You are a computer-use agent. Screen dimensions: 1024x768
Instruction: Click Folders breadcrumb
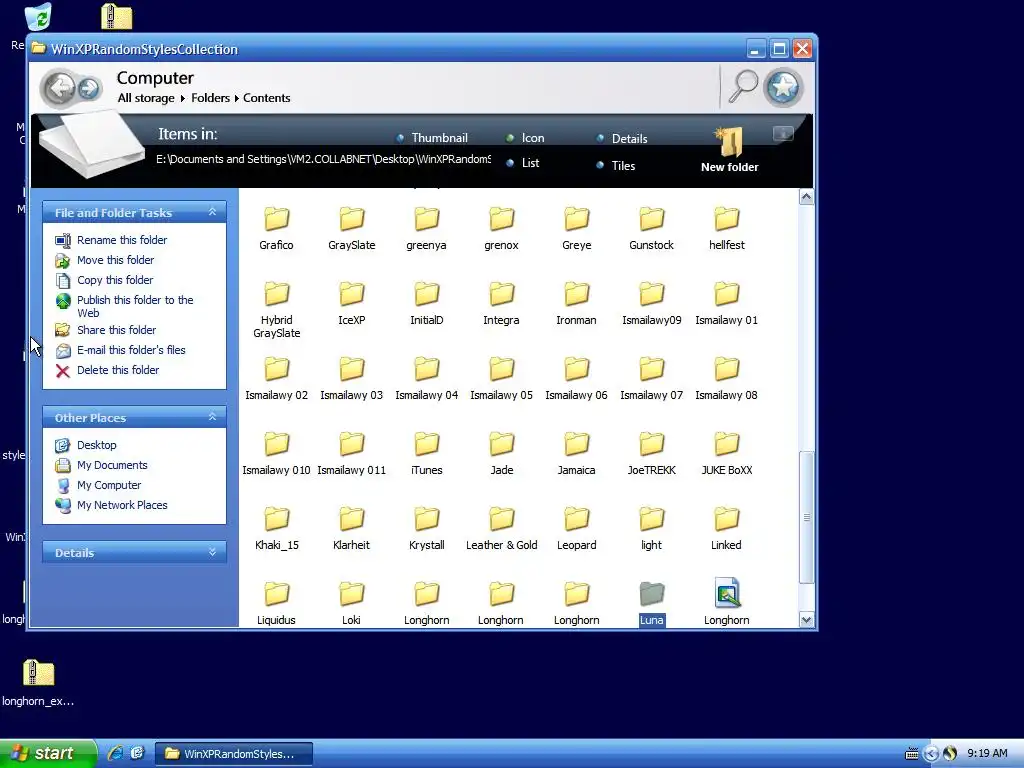(x=210, y=98)
